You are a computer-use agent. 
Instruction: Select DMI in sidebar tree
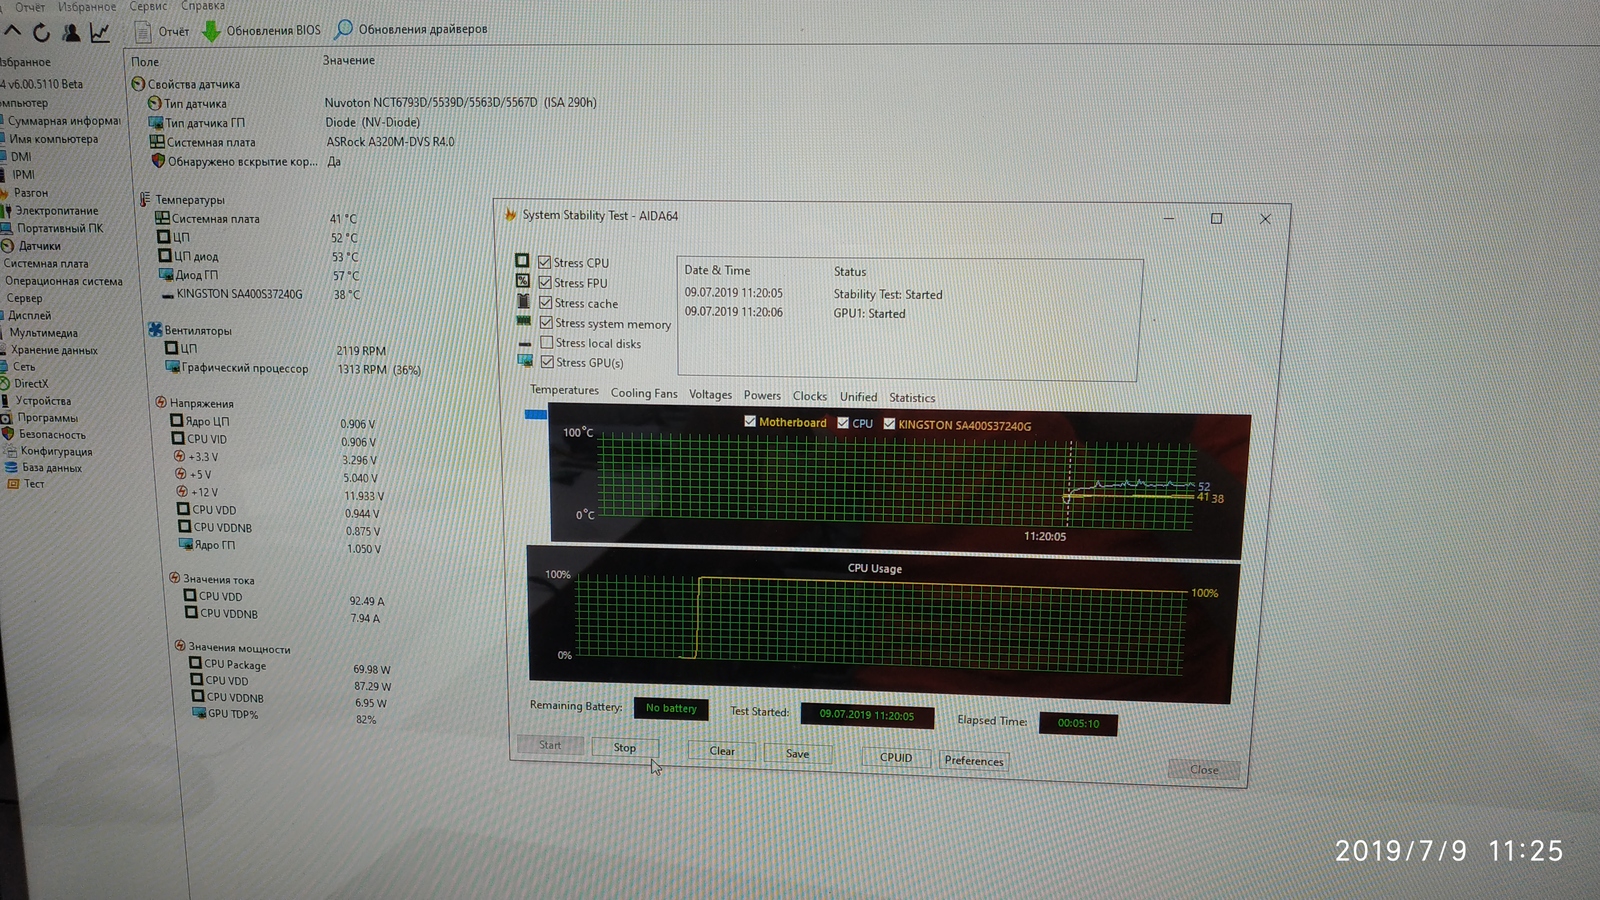(x=17, y=156)
